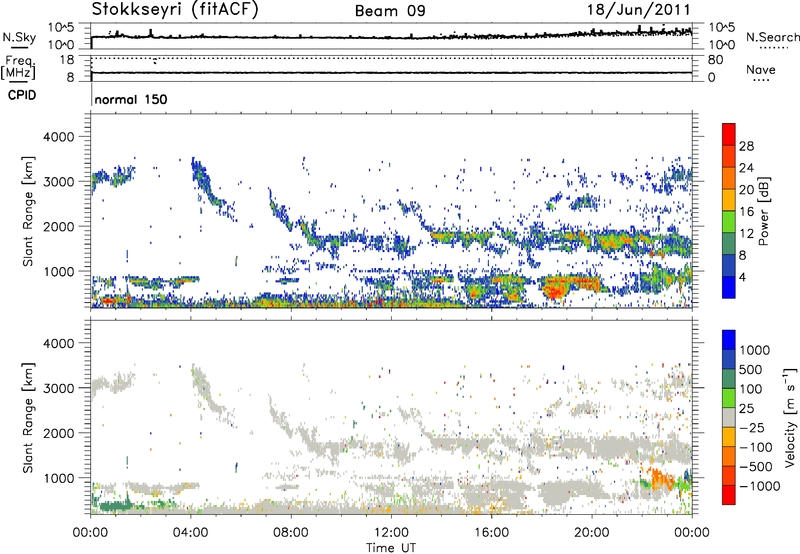The width and height of the screenshot is (800, 554).
Task: Click the '4' tick on Power colorbar
Action: [x=742, y=278]
